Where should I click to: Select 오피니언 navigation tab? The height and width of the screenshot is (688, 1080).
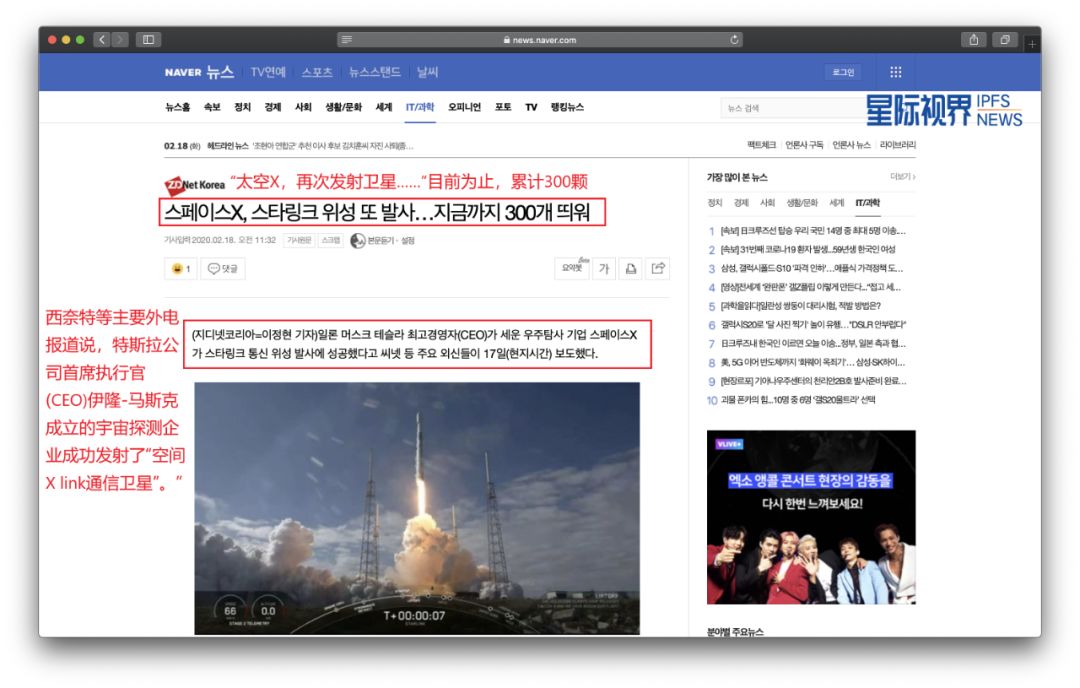(464, 107)
